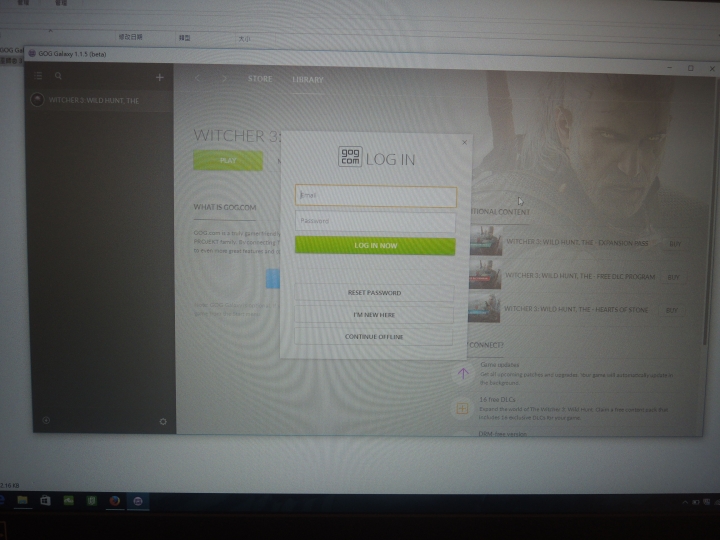
Task: Buy the Hearts of Stone DLC
Action: point(671,310)
